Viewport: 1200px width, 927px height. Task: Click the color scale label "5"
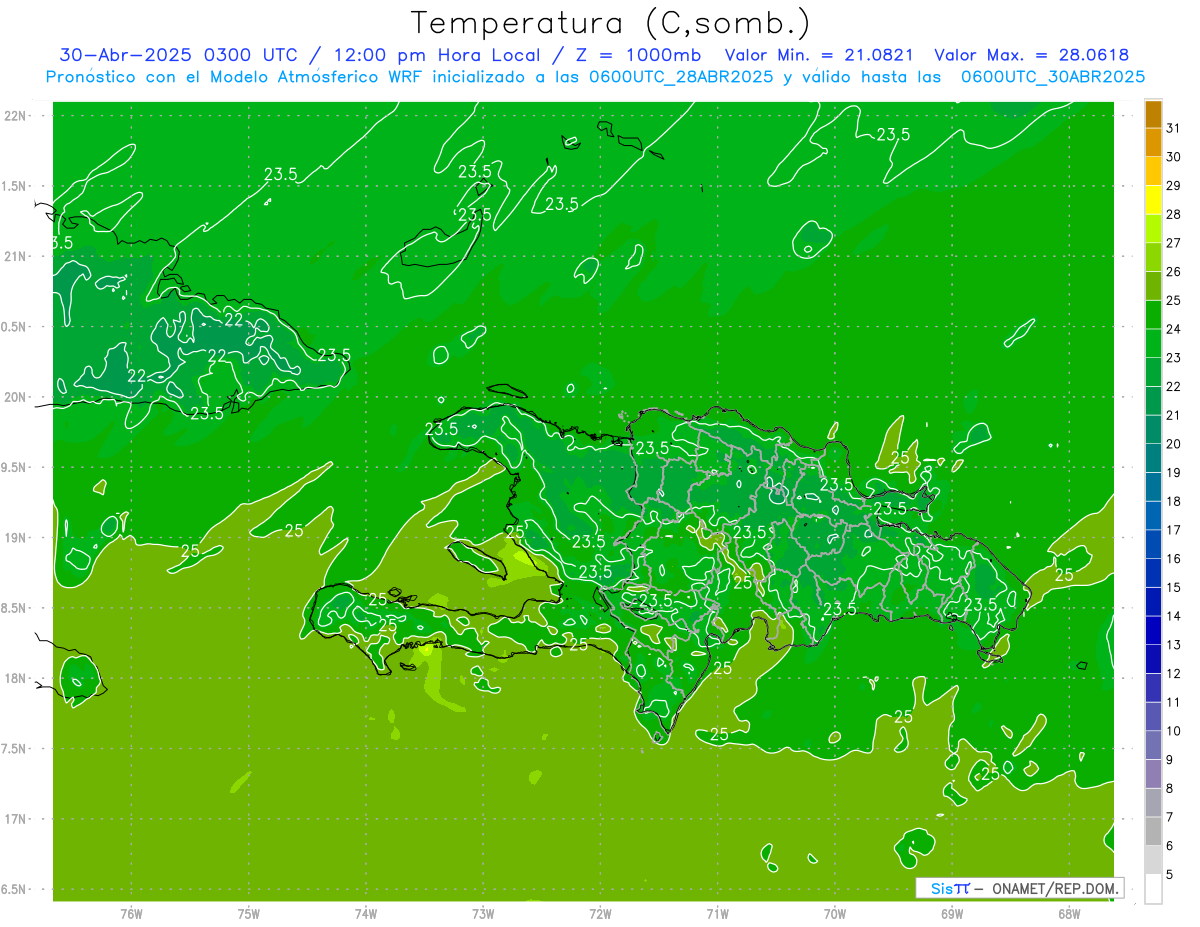pos(1170,874)
